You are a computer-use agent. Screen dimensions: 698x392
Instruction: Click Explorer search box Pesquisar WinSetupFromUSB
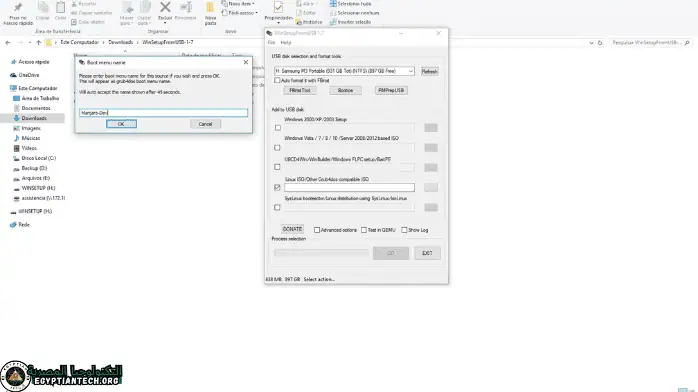pyautogui.click(x=651, y=43)
